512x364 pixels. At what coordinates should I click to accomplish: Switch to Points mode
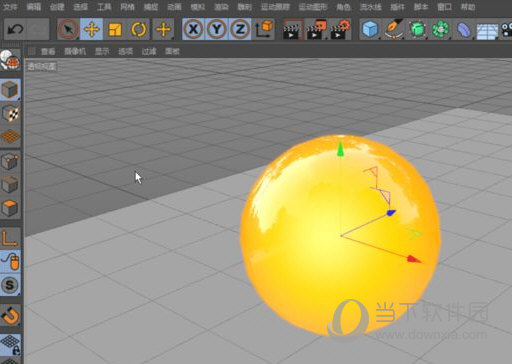point(10,161)
